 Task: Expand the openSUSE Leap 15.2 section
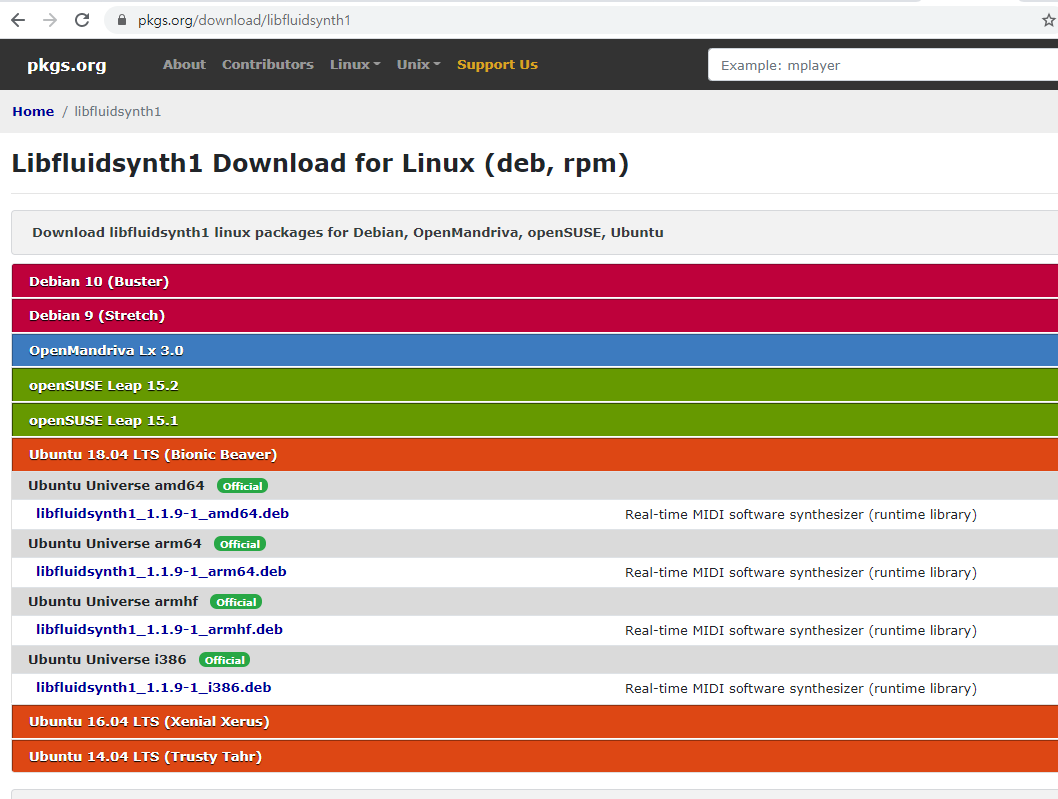pos(534,385)
